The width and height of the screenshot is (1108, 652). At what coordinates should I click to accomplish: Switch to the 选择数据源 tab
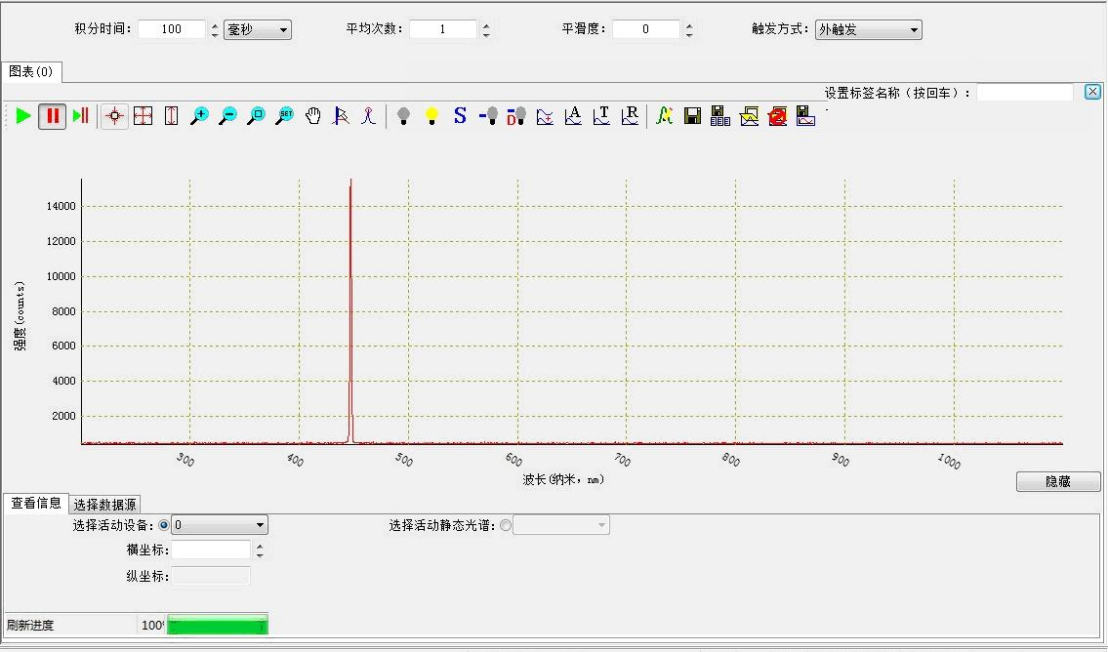click(x=105, y=504)
